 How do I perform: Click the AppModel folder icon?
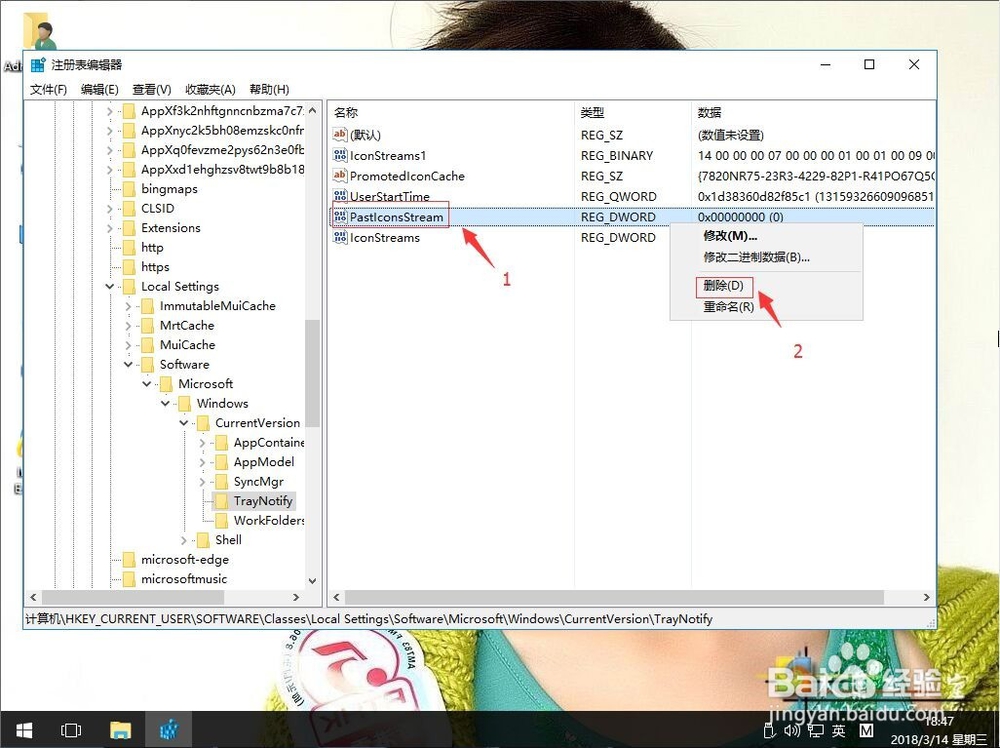221,462
